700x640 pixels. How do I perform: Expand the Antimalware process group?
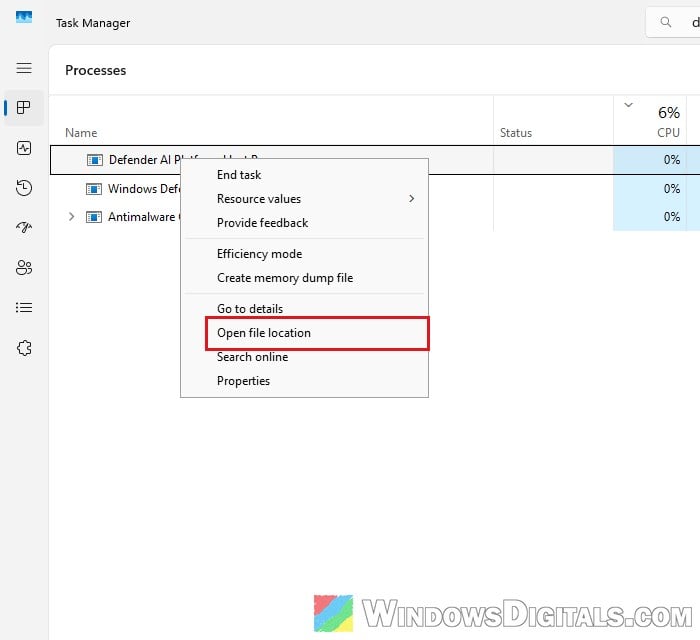[x=71, y=217]
